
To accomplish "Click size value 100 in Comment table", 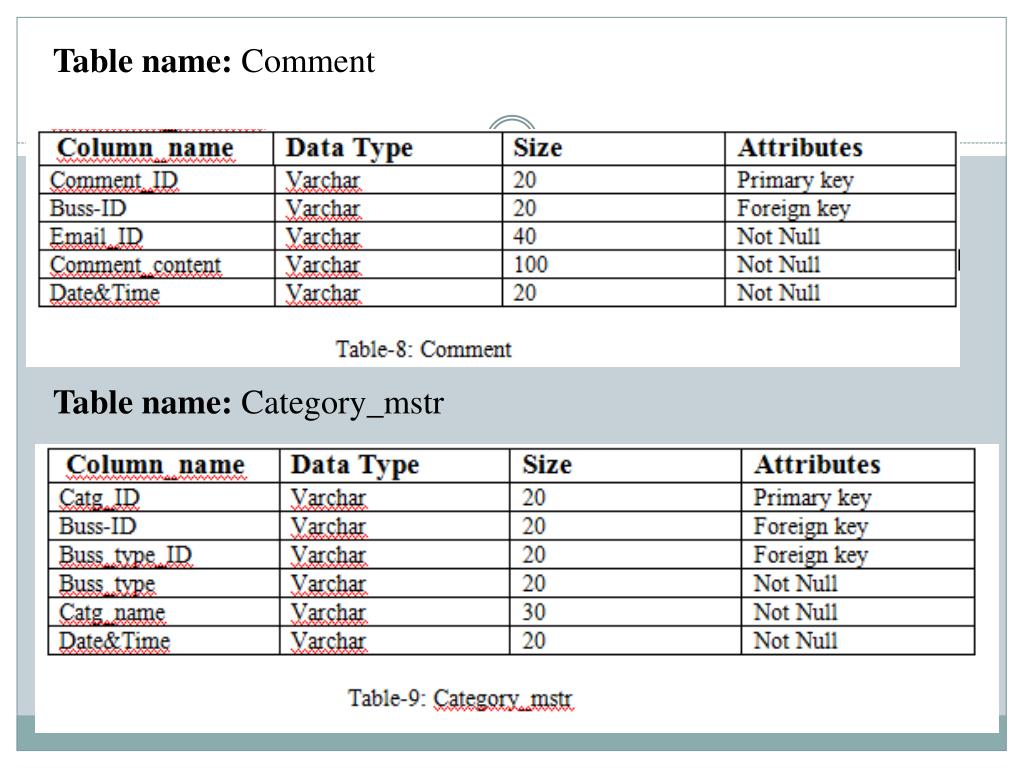I will (x=530, y=264).
